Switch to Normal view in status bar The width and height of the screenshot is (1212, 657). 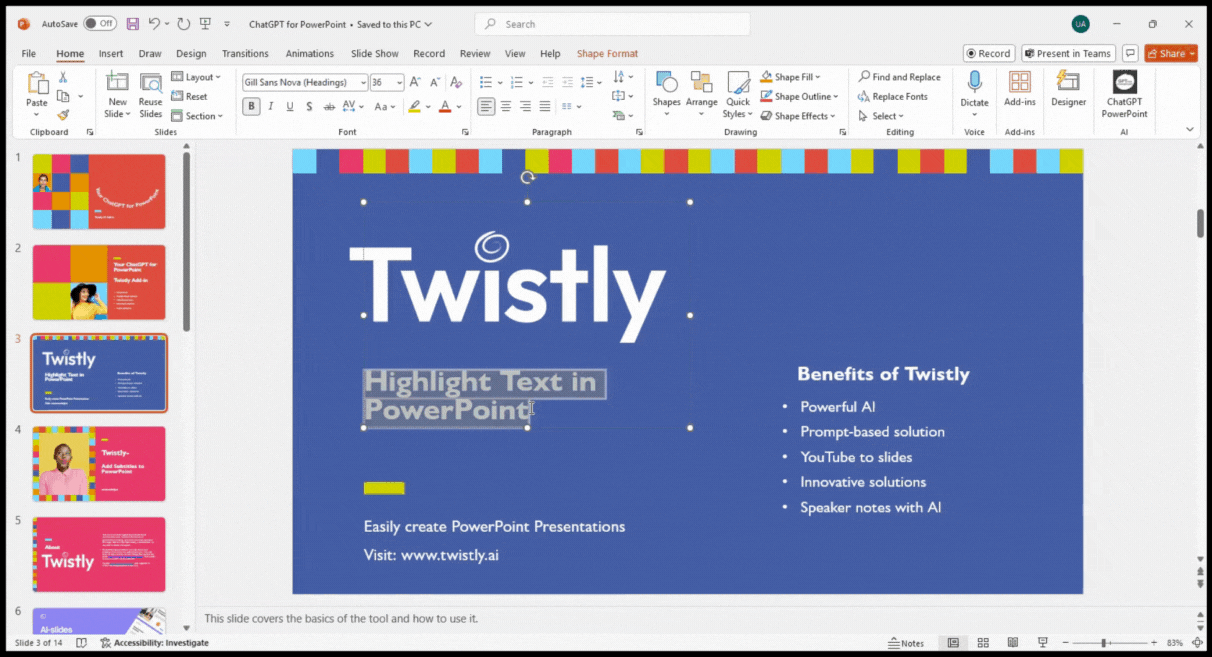[x=953, y=642]
